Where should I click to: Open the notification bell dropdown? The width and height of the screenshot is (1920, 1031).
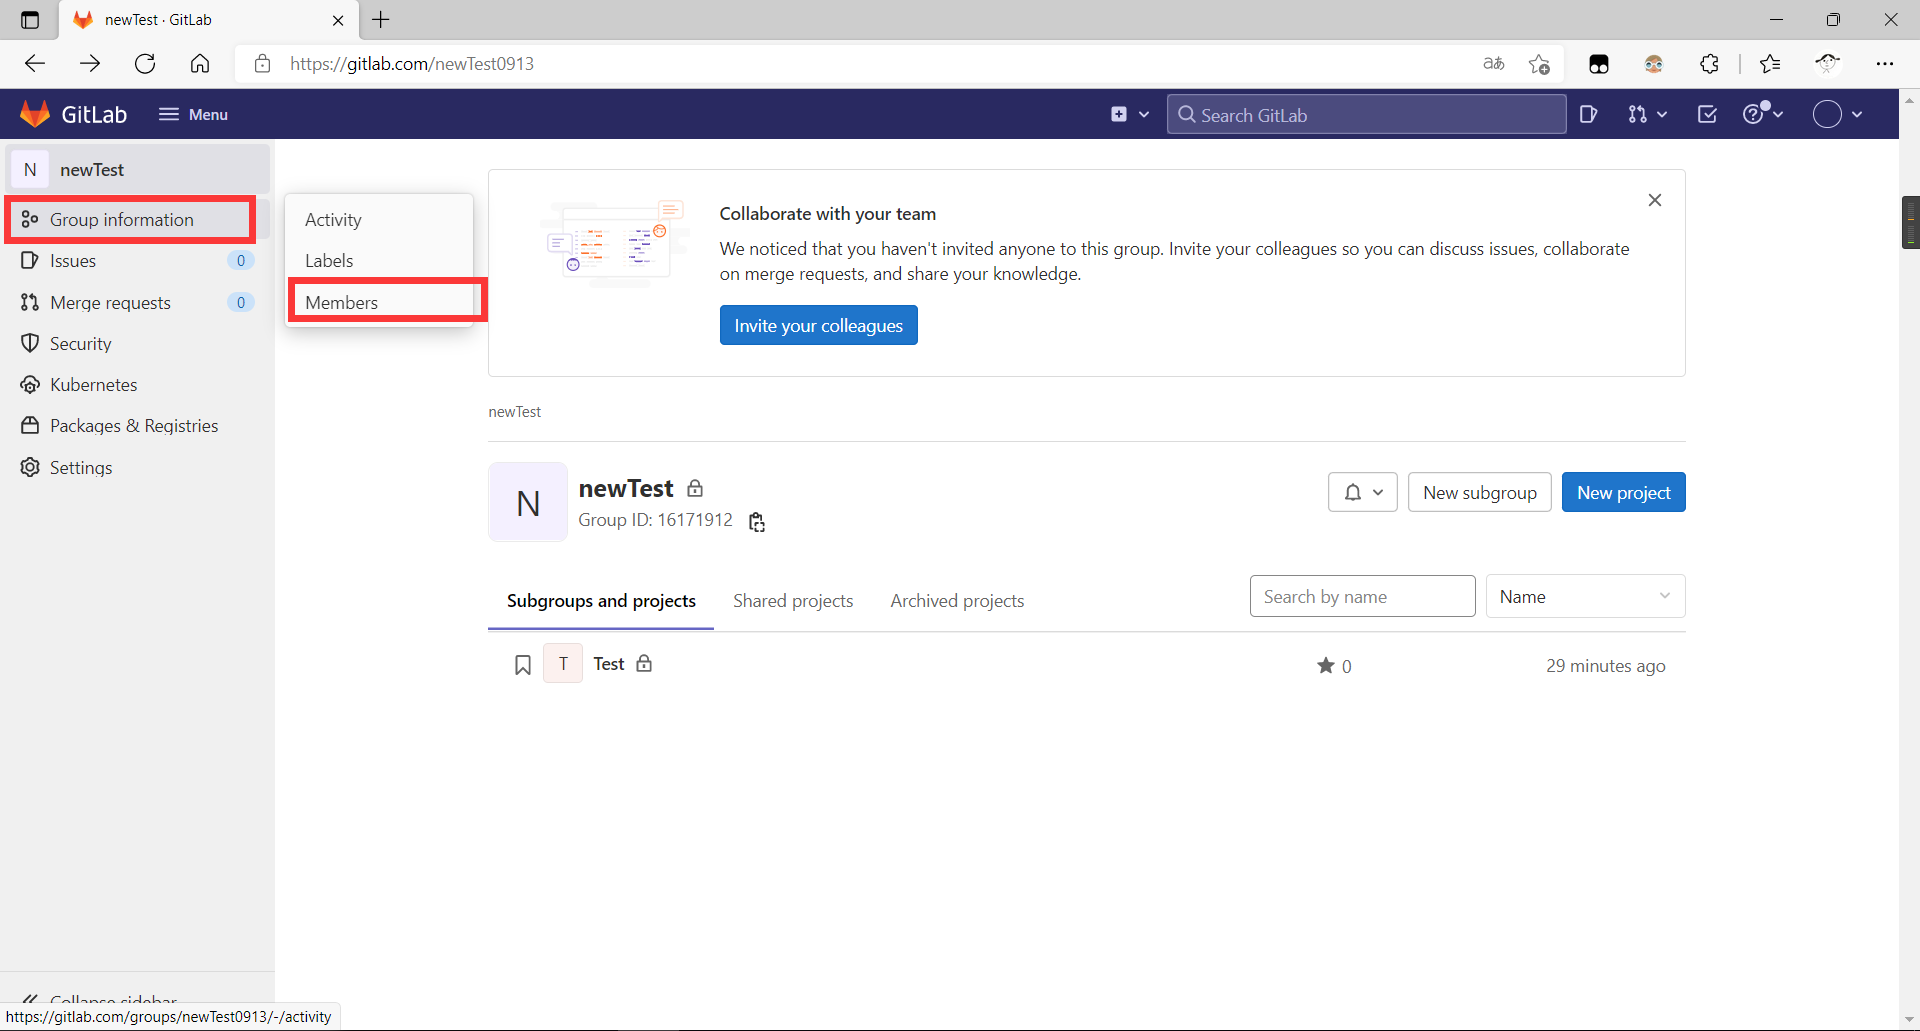tap(1362, 492)
